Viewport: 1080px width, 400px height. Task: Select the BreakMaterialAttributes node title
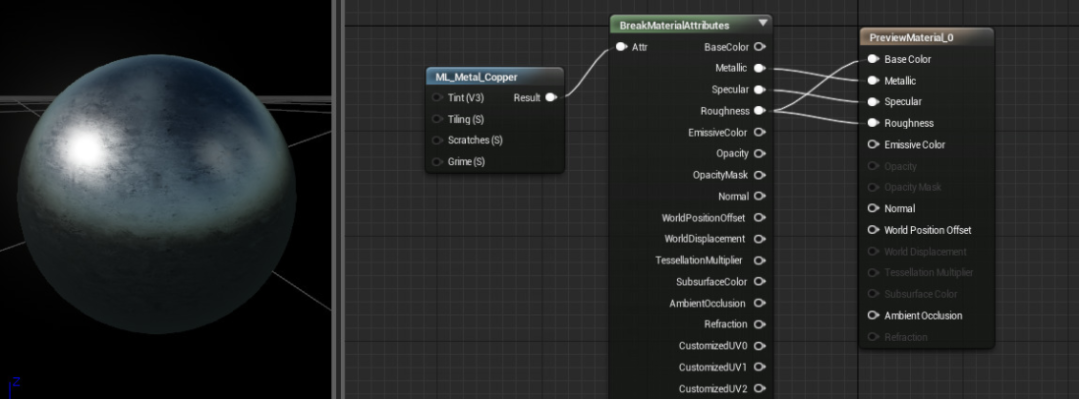(674, 25)
